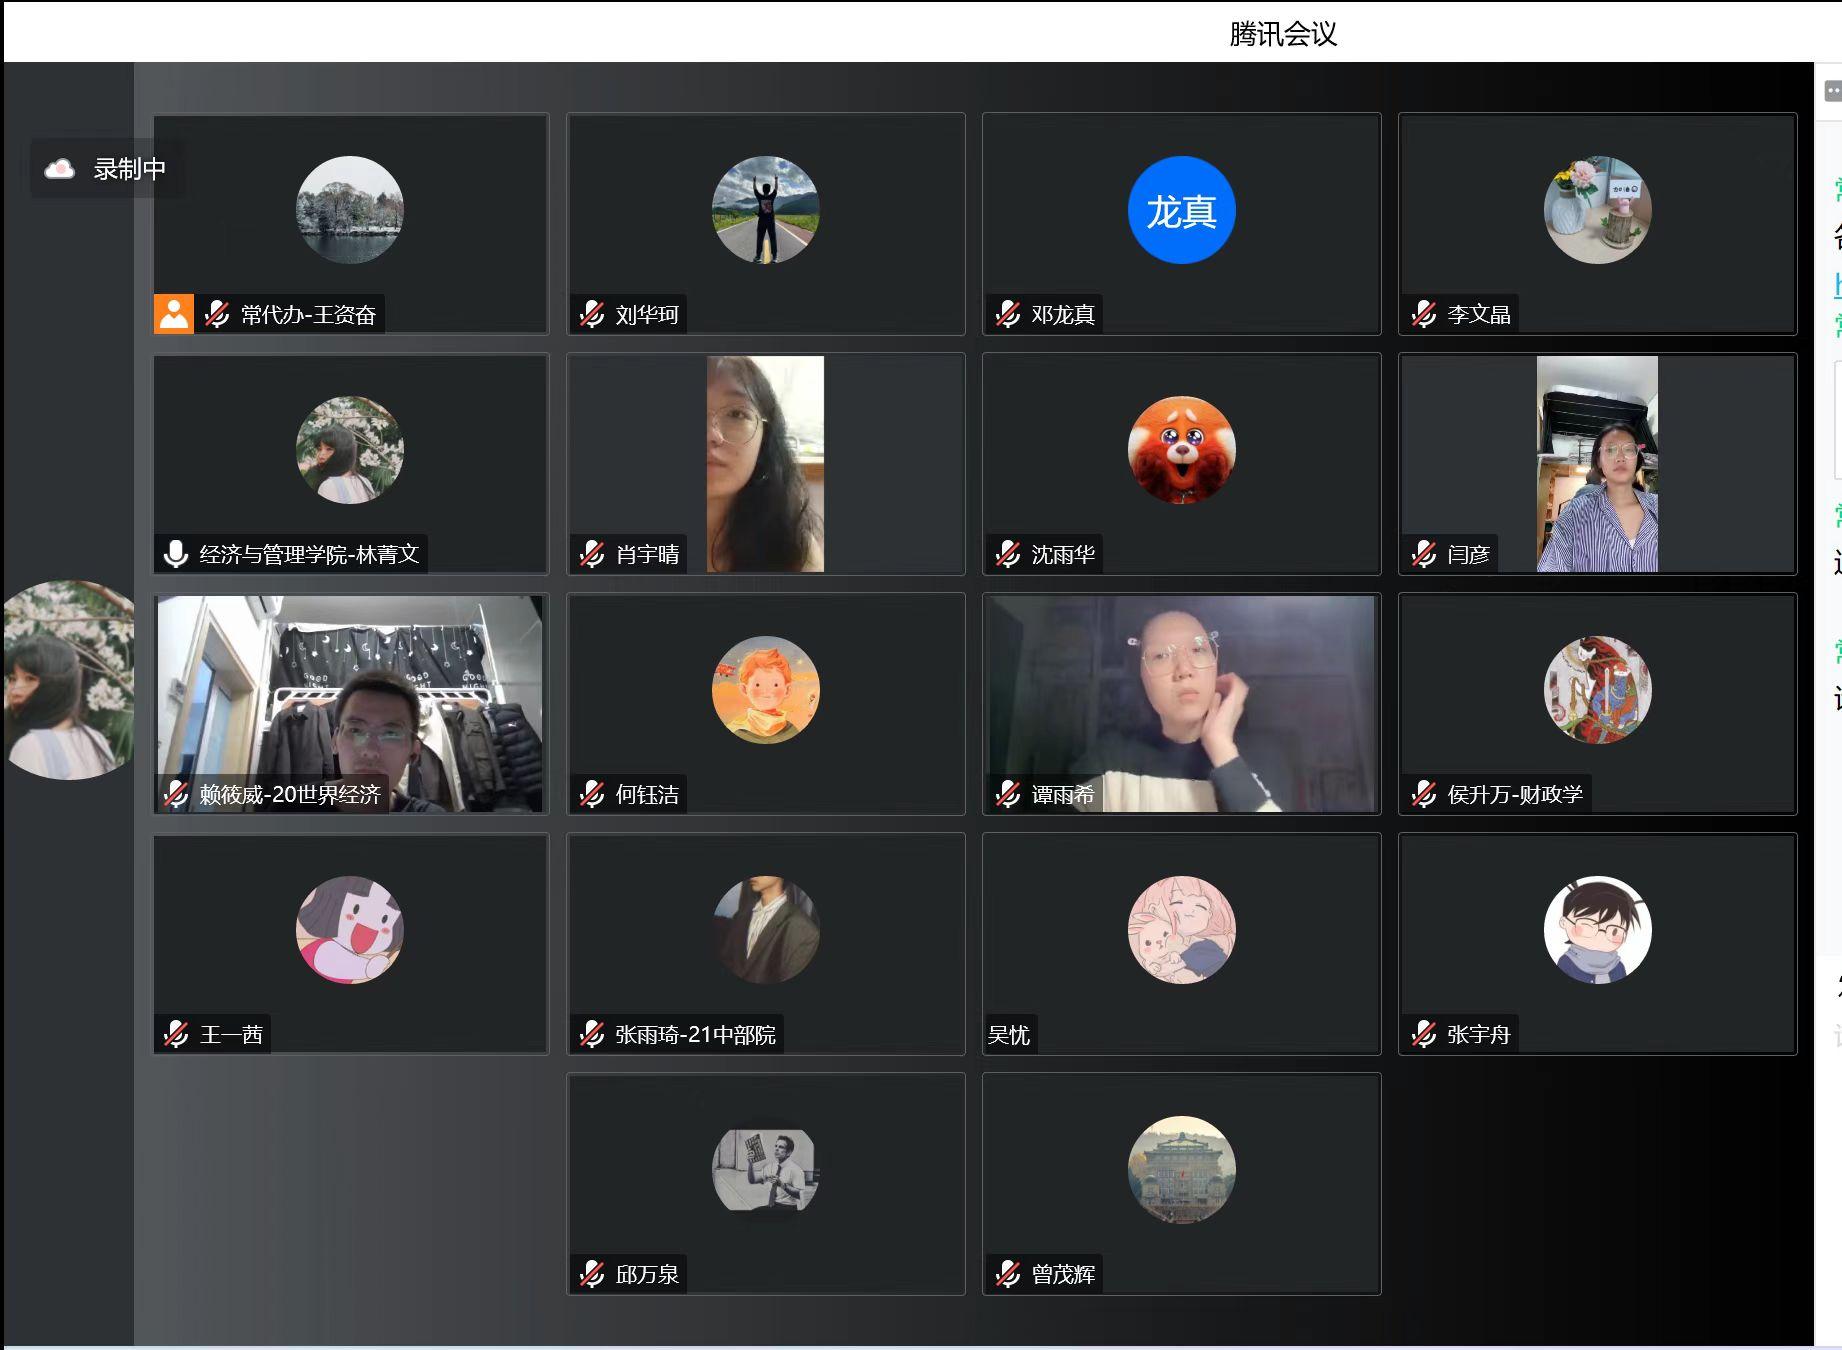Click the floating speaker avatar on left edge
The width and height of the screenshot is (1842, 1350).
68,680
